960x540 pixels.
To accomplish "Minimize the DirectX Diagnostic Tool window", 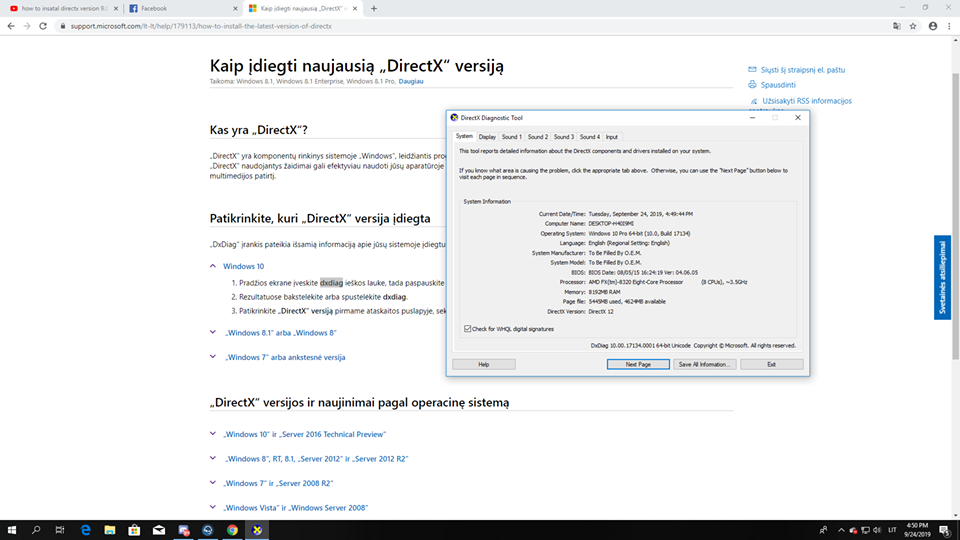I will [752, 118].
